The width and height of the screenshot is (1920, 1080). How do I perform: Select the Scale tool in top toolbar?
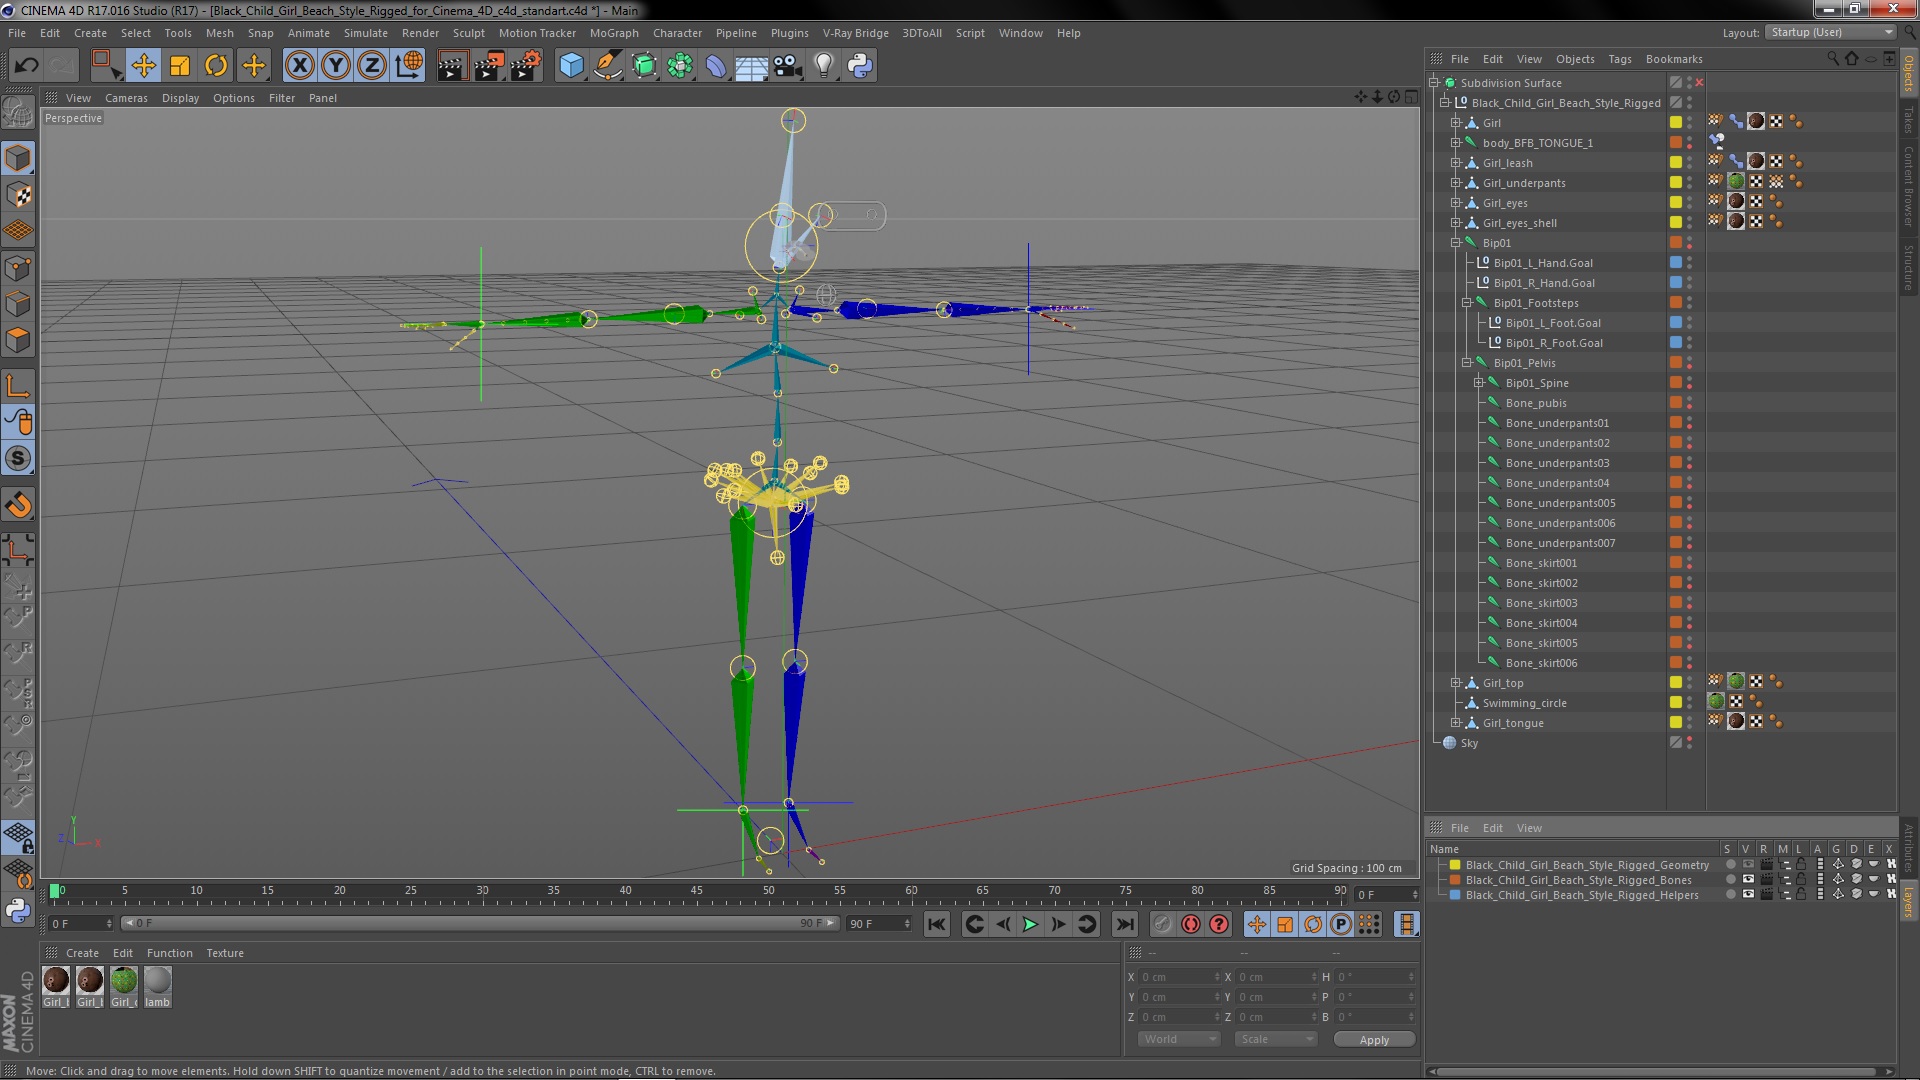[x=180, y=66]
